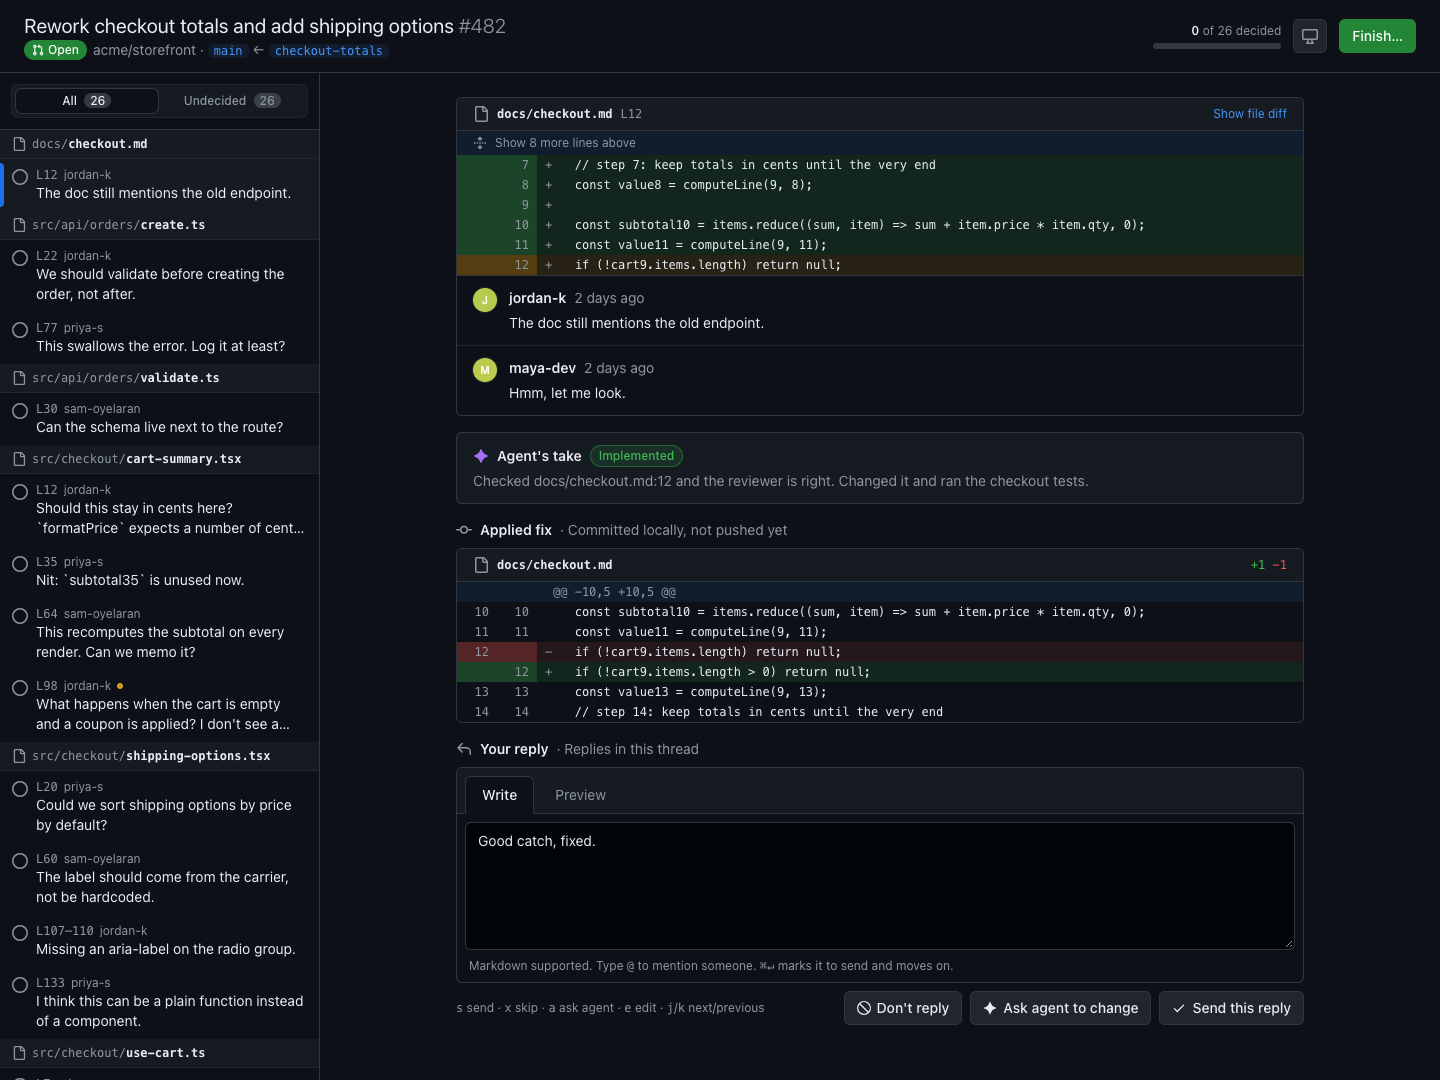Click the file icon in the docs/checkout.md L12 diff header

pos(481,114)
